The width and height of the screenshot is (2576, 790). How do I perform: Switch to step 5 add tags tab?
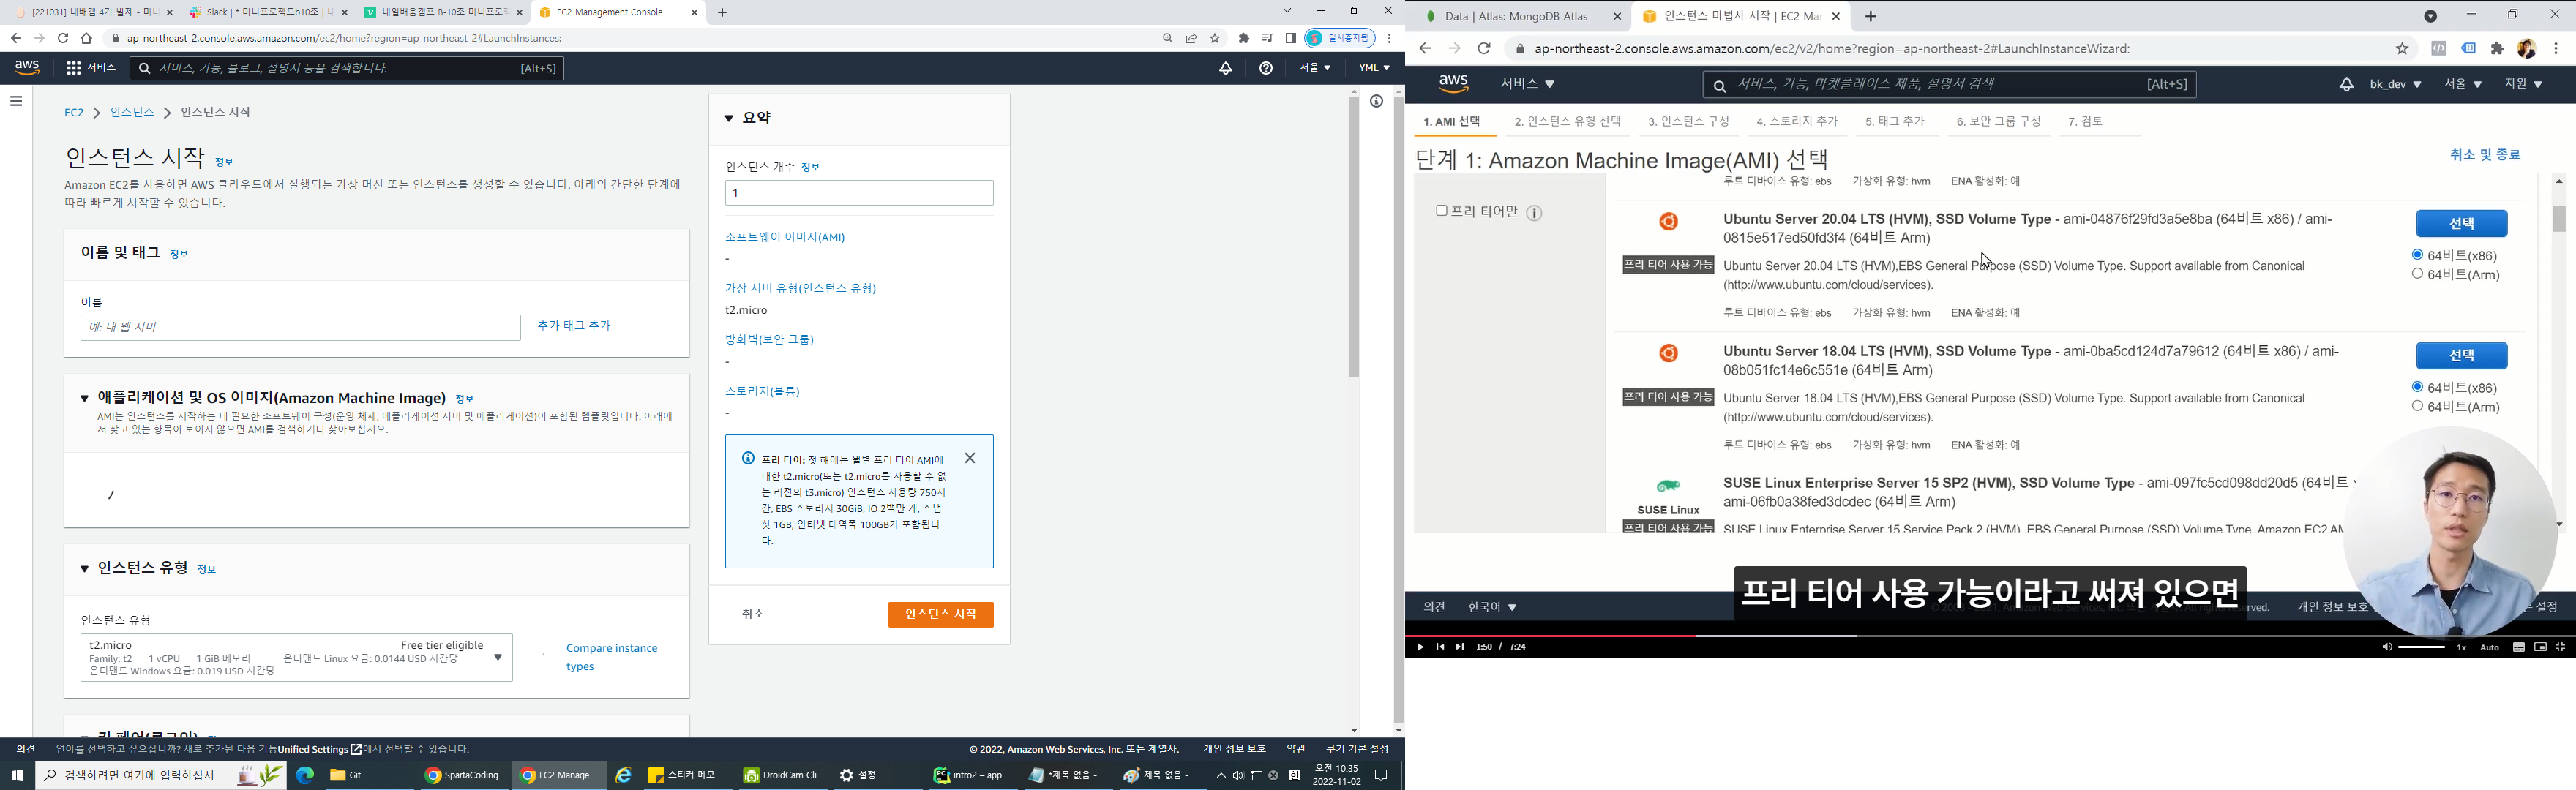click(1895, 122)
